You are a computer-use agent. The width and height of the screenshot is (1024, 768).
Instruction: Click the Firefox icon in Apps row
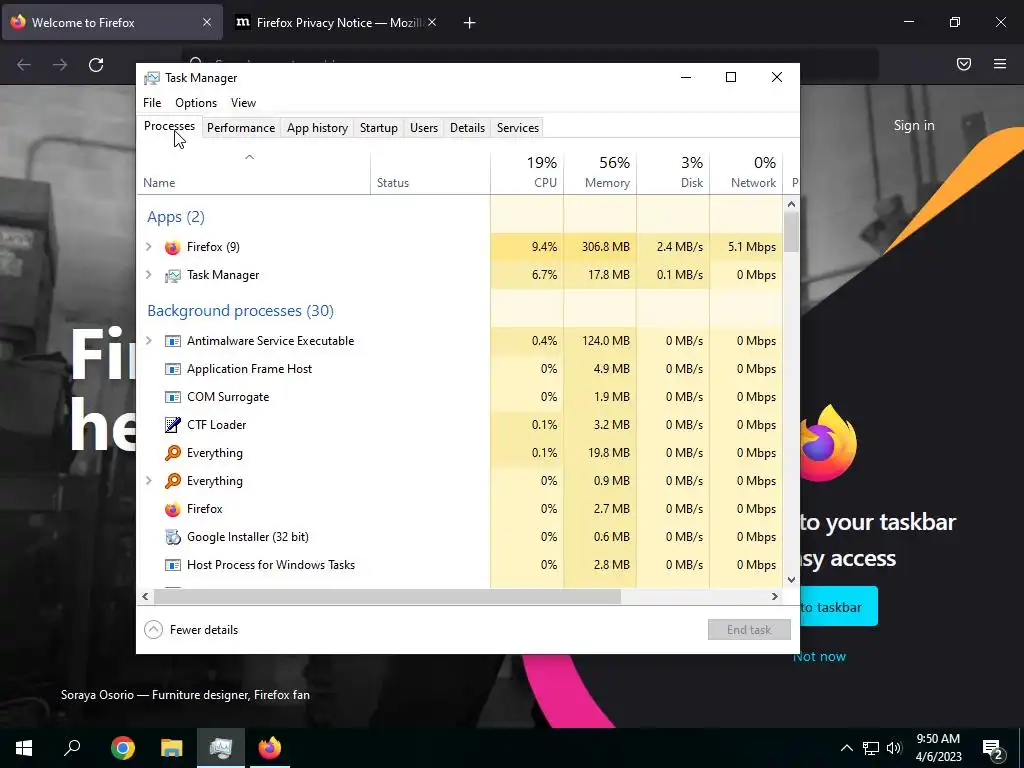click(x=172, y=248)
